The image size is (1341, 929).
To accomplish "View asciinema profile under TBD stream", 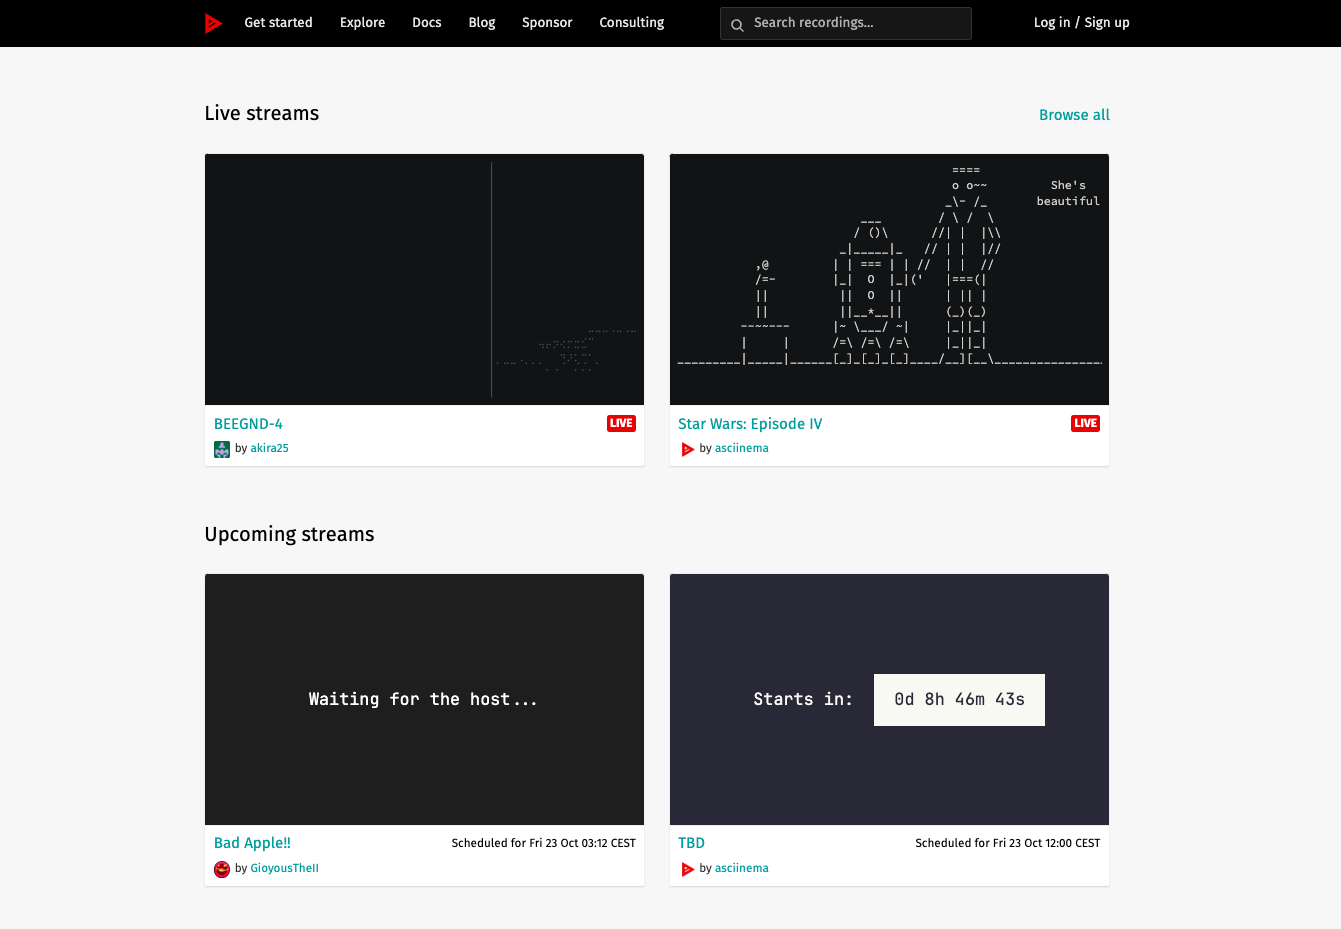I will [x=742, y=868].
